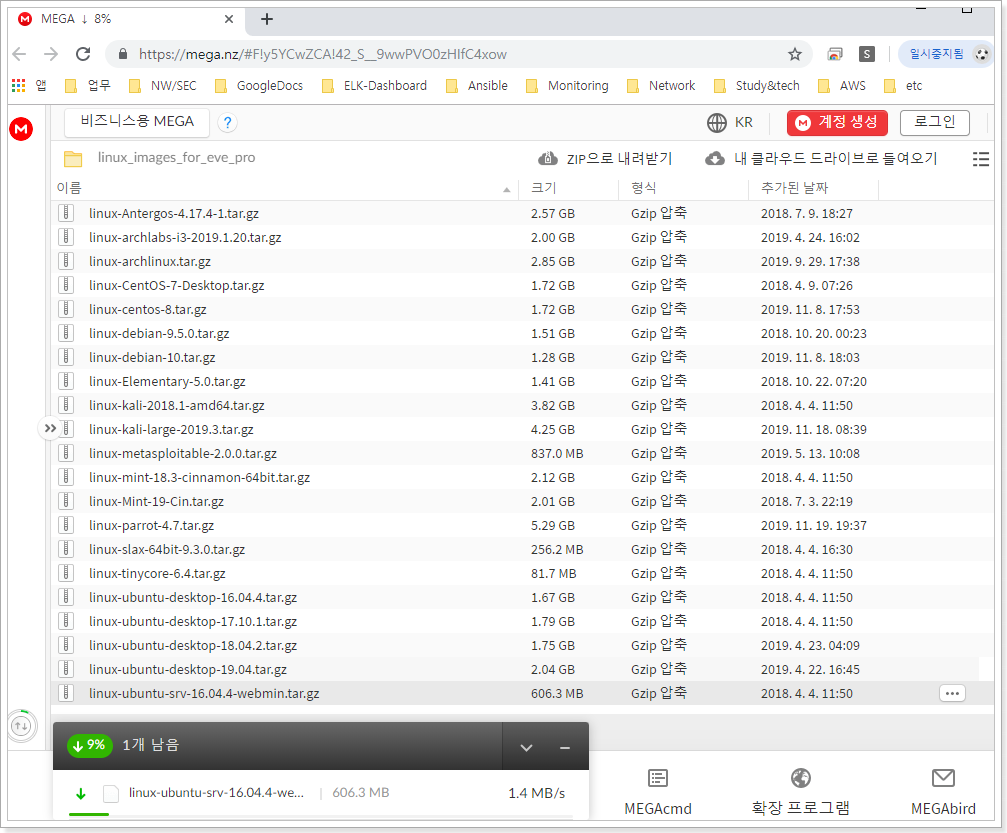Click the linux_images_for_eve_pro folder icon

tap(73, 158)
